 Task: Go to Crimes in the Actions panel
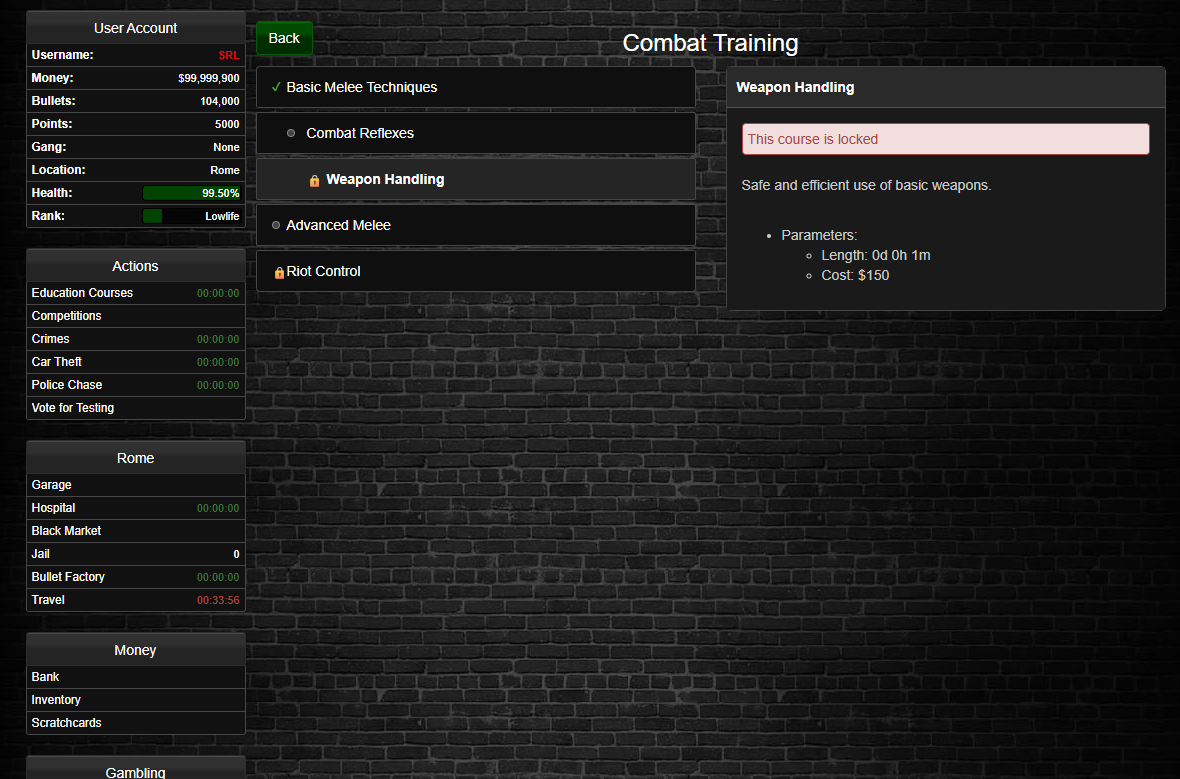tap(50, 339)
